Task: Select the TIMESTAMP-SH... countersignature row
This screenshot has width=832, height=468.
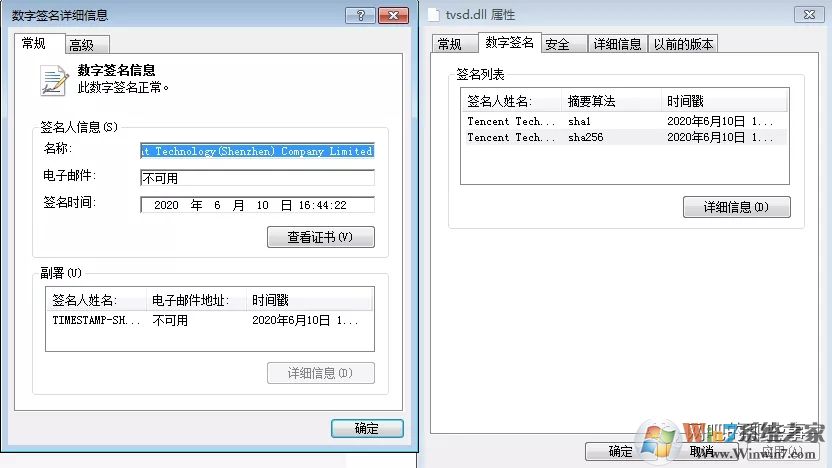Action: (x=210, y=320)
